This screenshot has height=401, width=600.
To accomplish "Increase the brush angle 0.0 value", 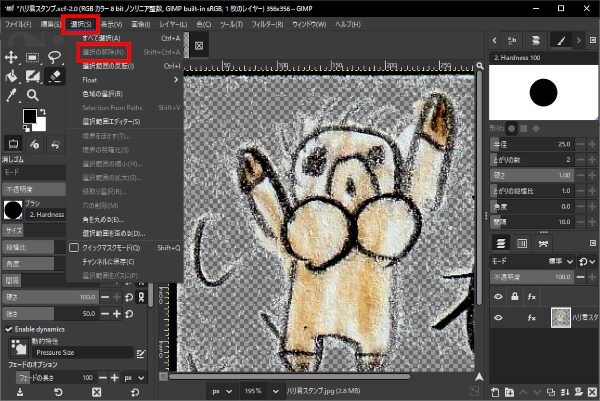I will pos(592,207).
